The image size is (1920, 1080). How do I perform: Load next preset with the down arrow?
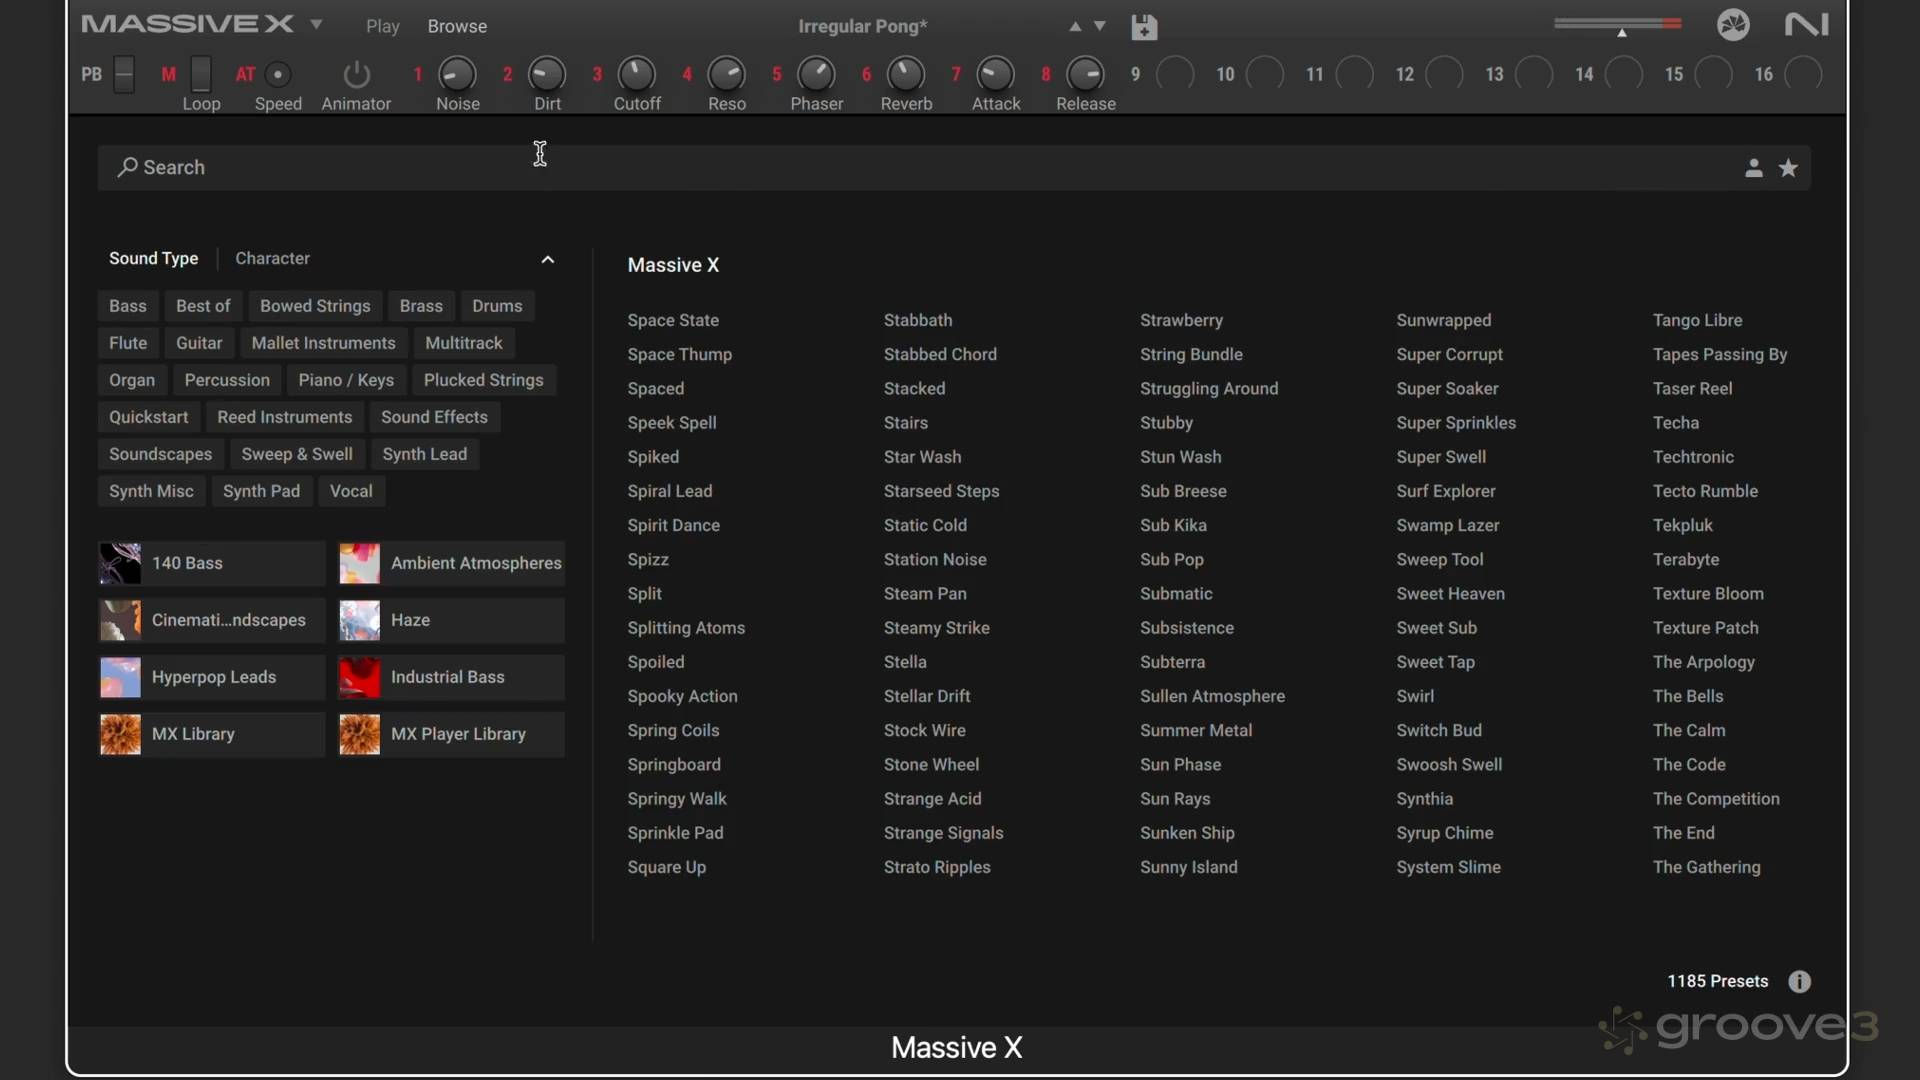tap(1100, 26)
